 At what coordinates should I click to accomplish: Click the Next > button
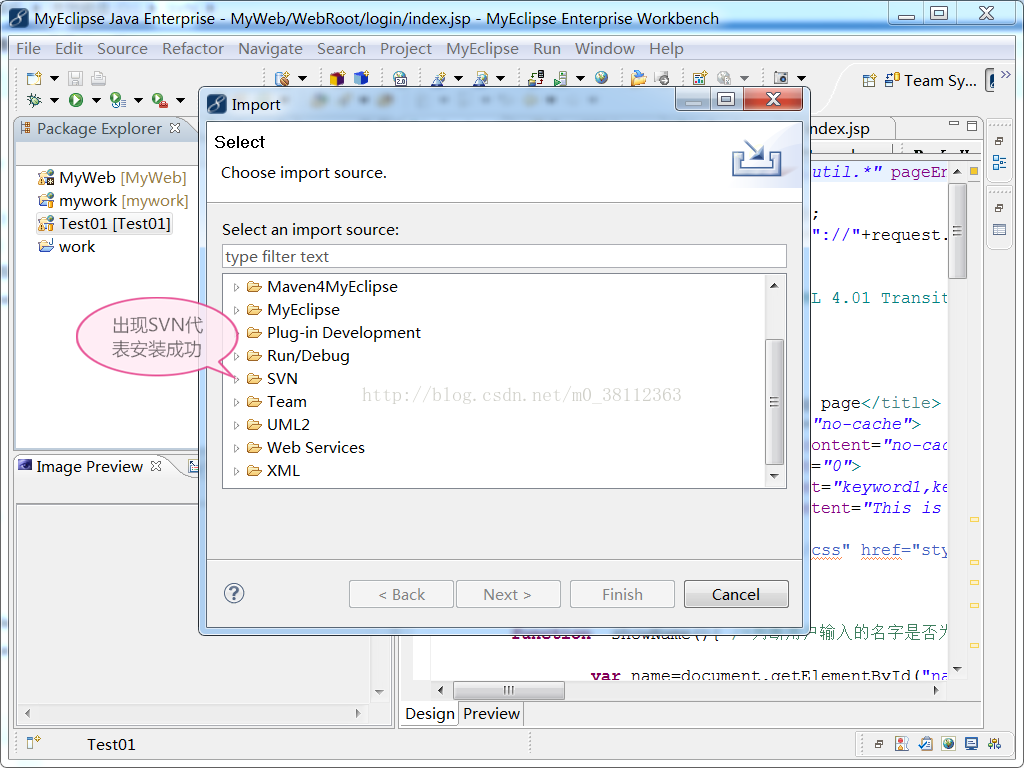click(507, 594)
